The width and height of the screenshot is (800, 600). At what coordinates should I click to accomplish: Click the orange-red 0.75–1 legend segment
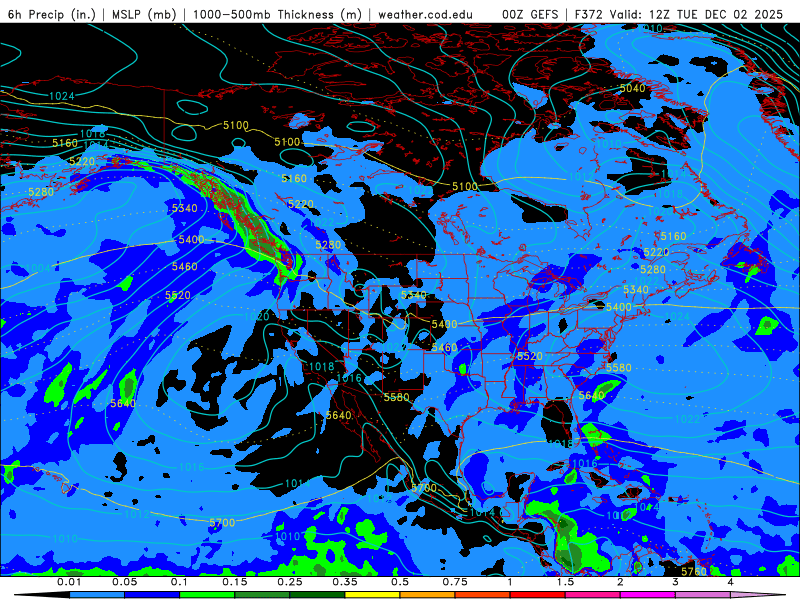coord(483,595)
